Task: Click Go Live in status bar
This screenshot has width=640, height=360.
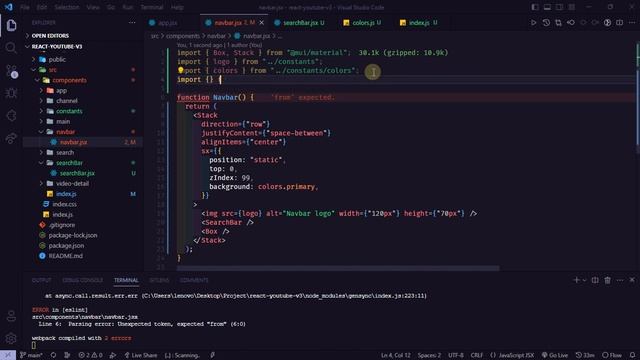Action: pyautogui.click(x=555, y=355)
